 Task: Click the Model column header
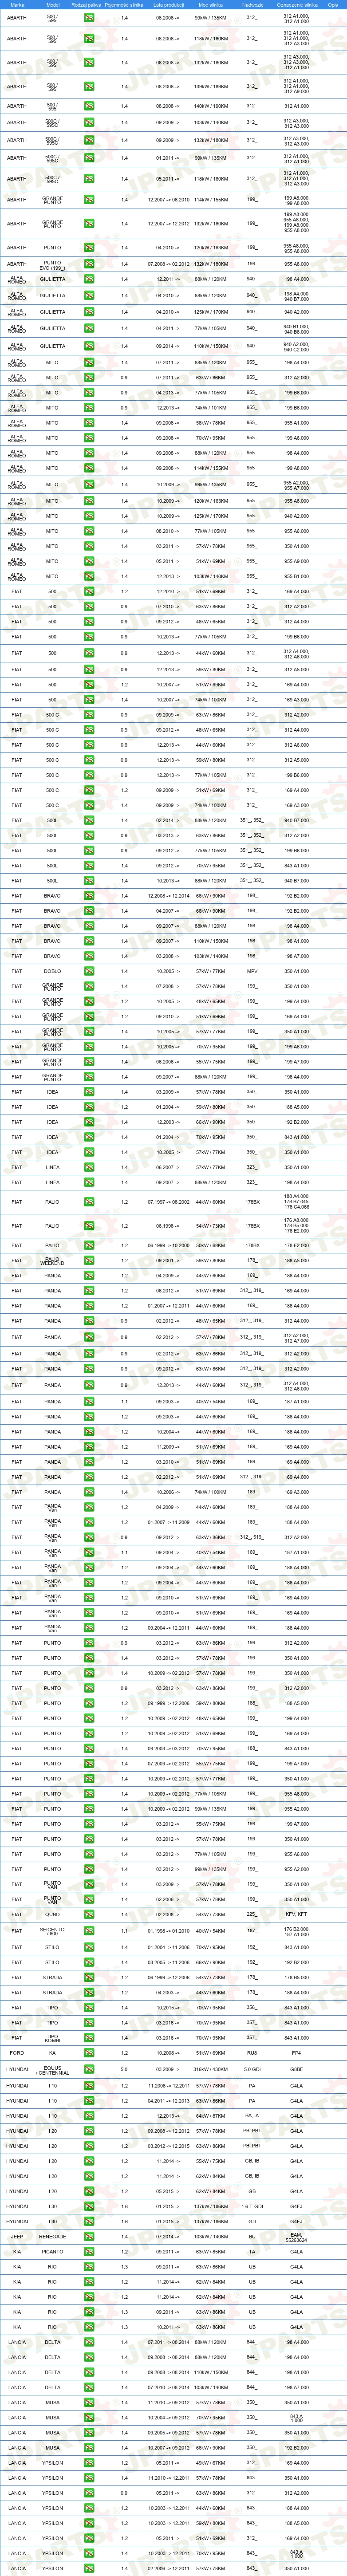53,5
